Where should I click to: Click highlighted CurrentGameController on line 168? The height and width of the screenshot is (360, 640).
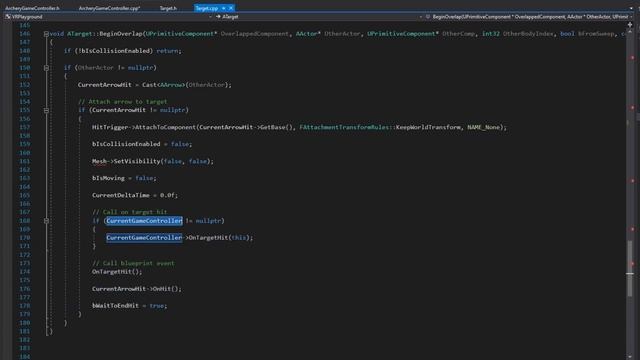tap(144, 221)
